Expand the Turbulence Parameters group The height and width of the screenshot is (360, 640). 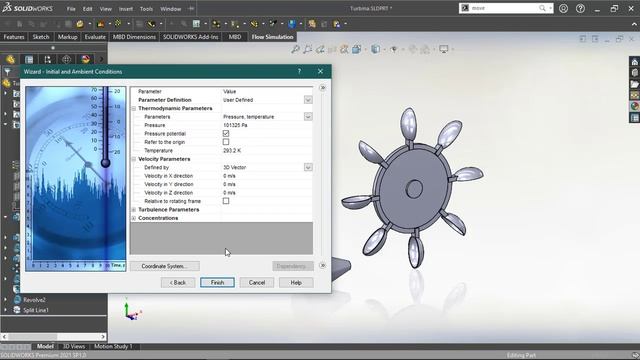point(134,210)
